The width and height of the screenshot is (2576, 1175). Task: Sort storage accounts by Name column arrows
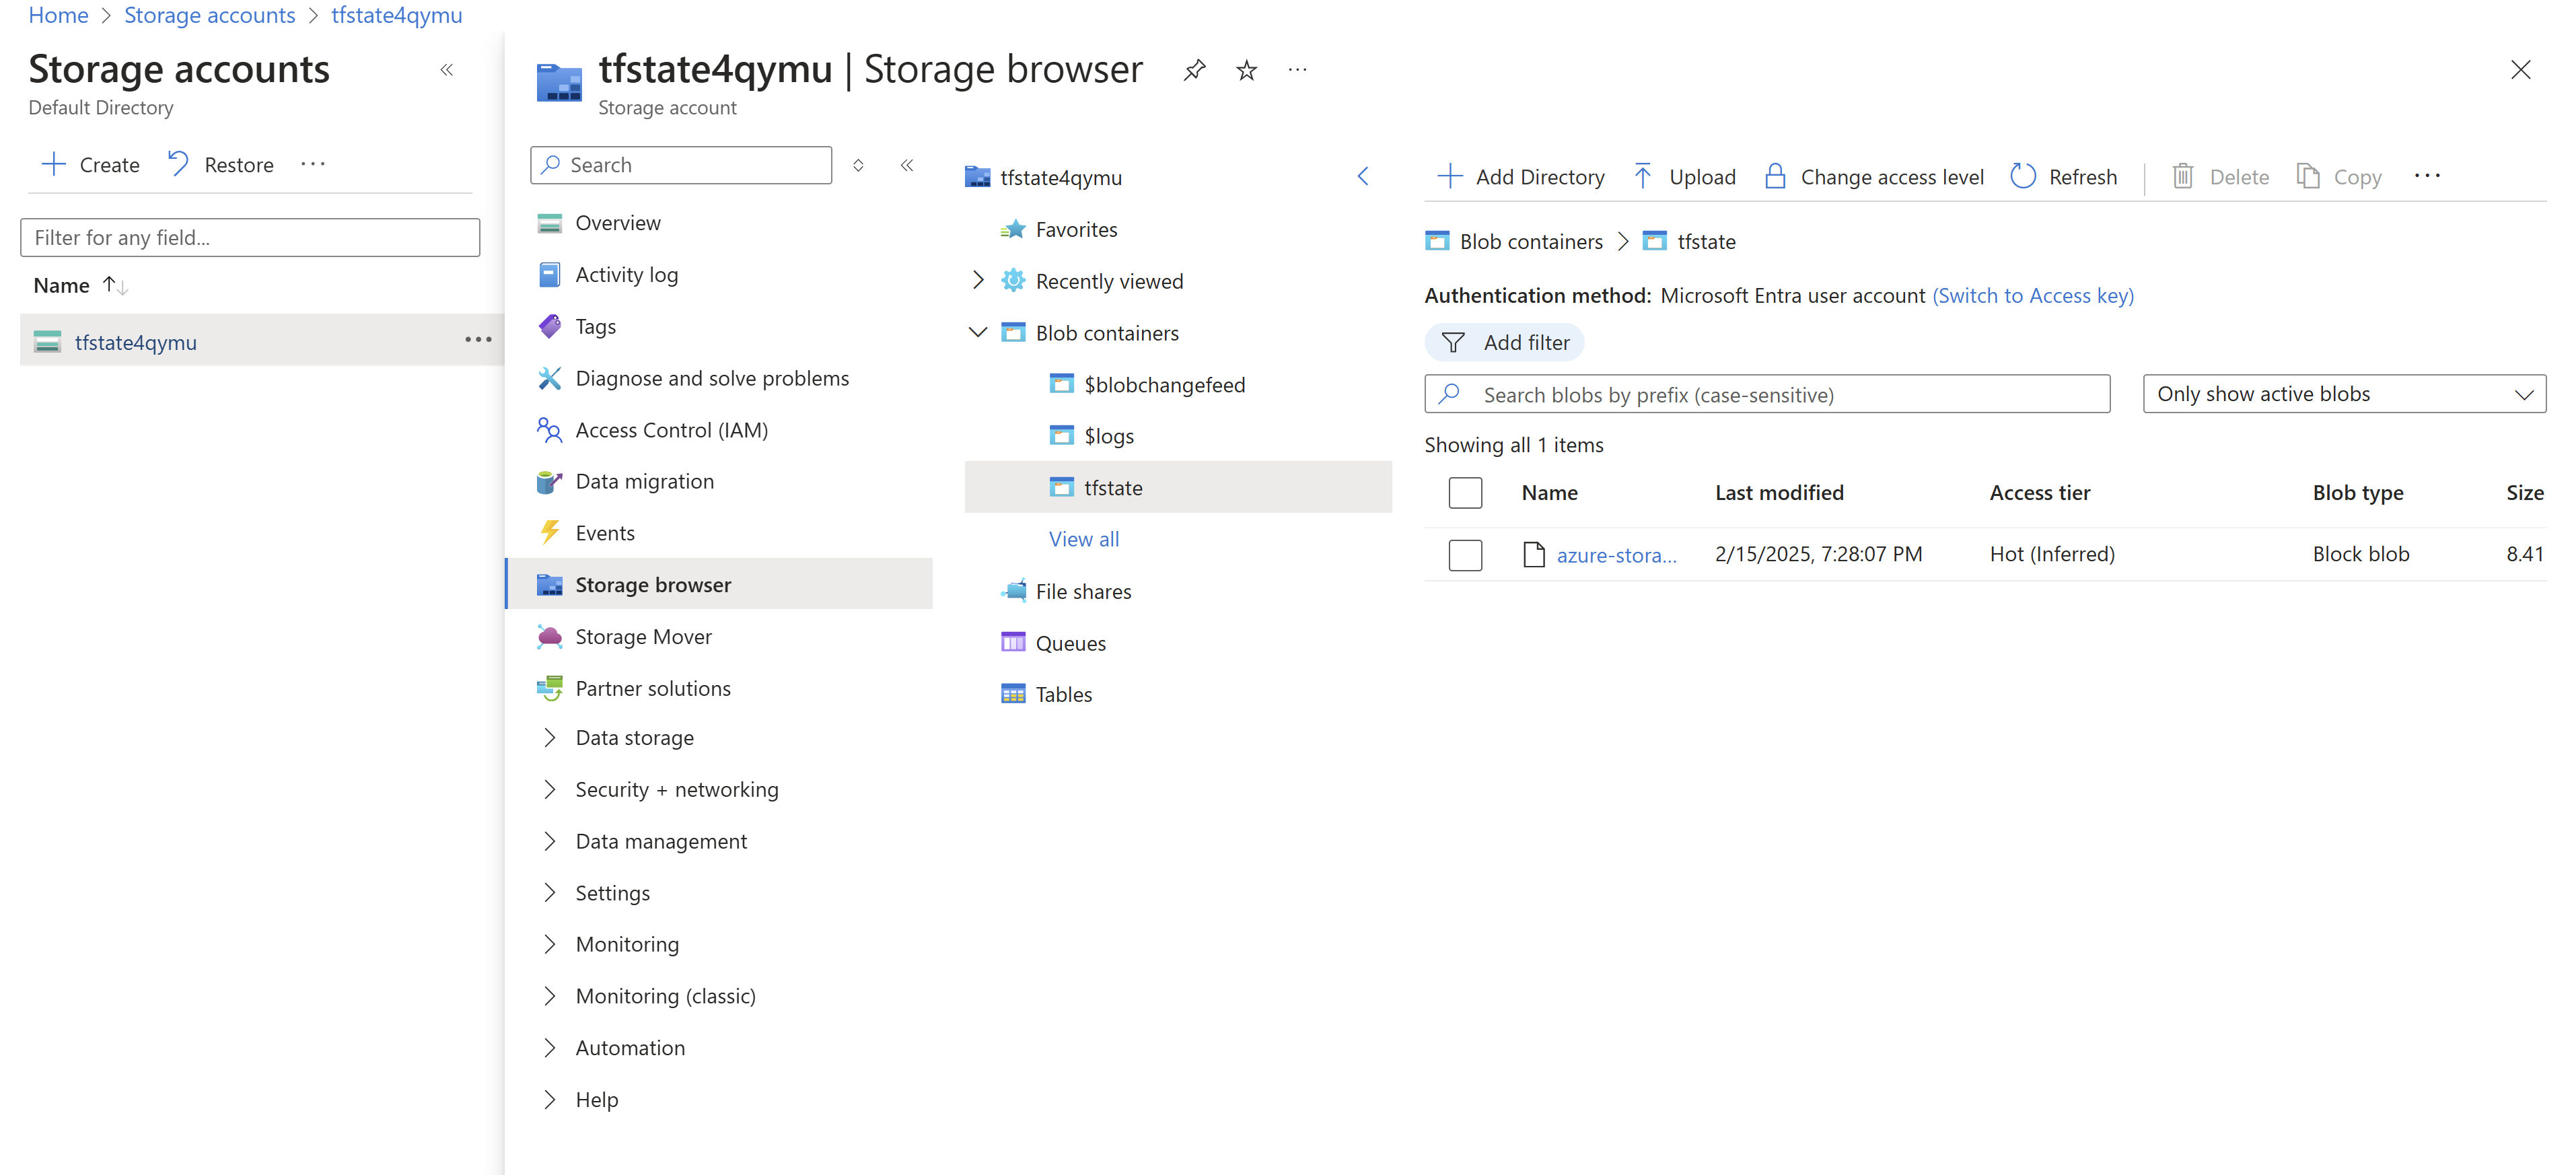click(x=116, y=286)
